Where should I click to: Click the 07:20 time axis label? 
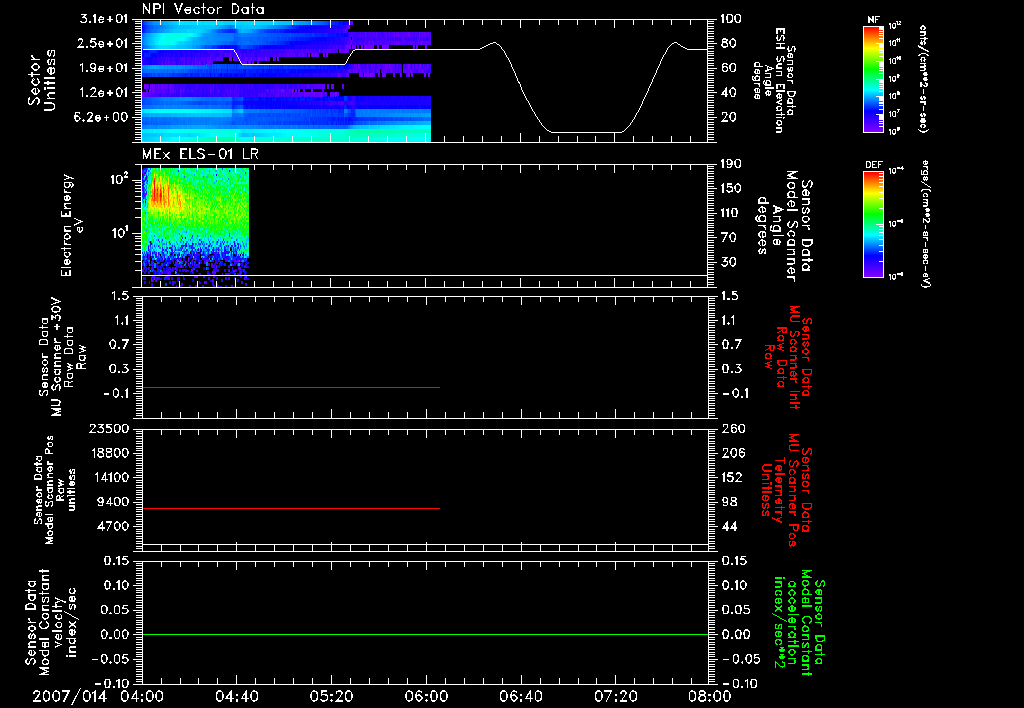[615, 697]
